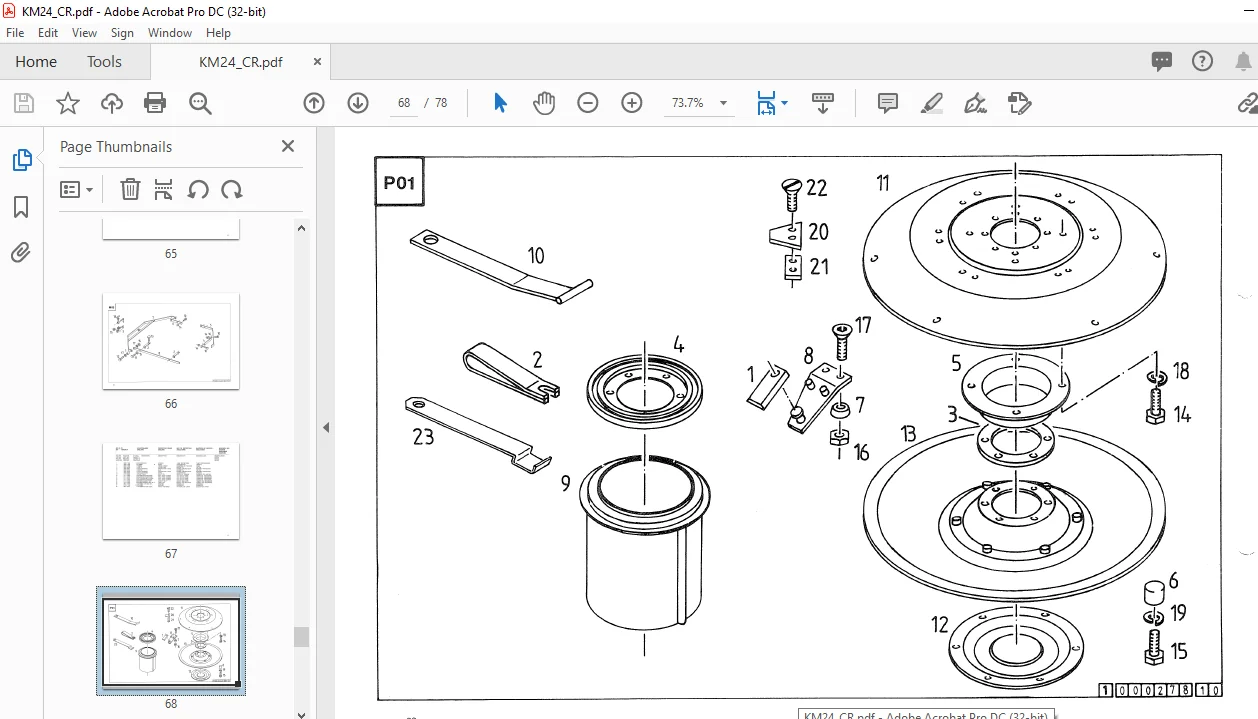
Task: Click the share link icon
Action: click(1248, 103)
